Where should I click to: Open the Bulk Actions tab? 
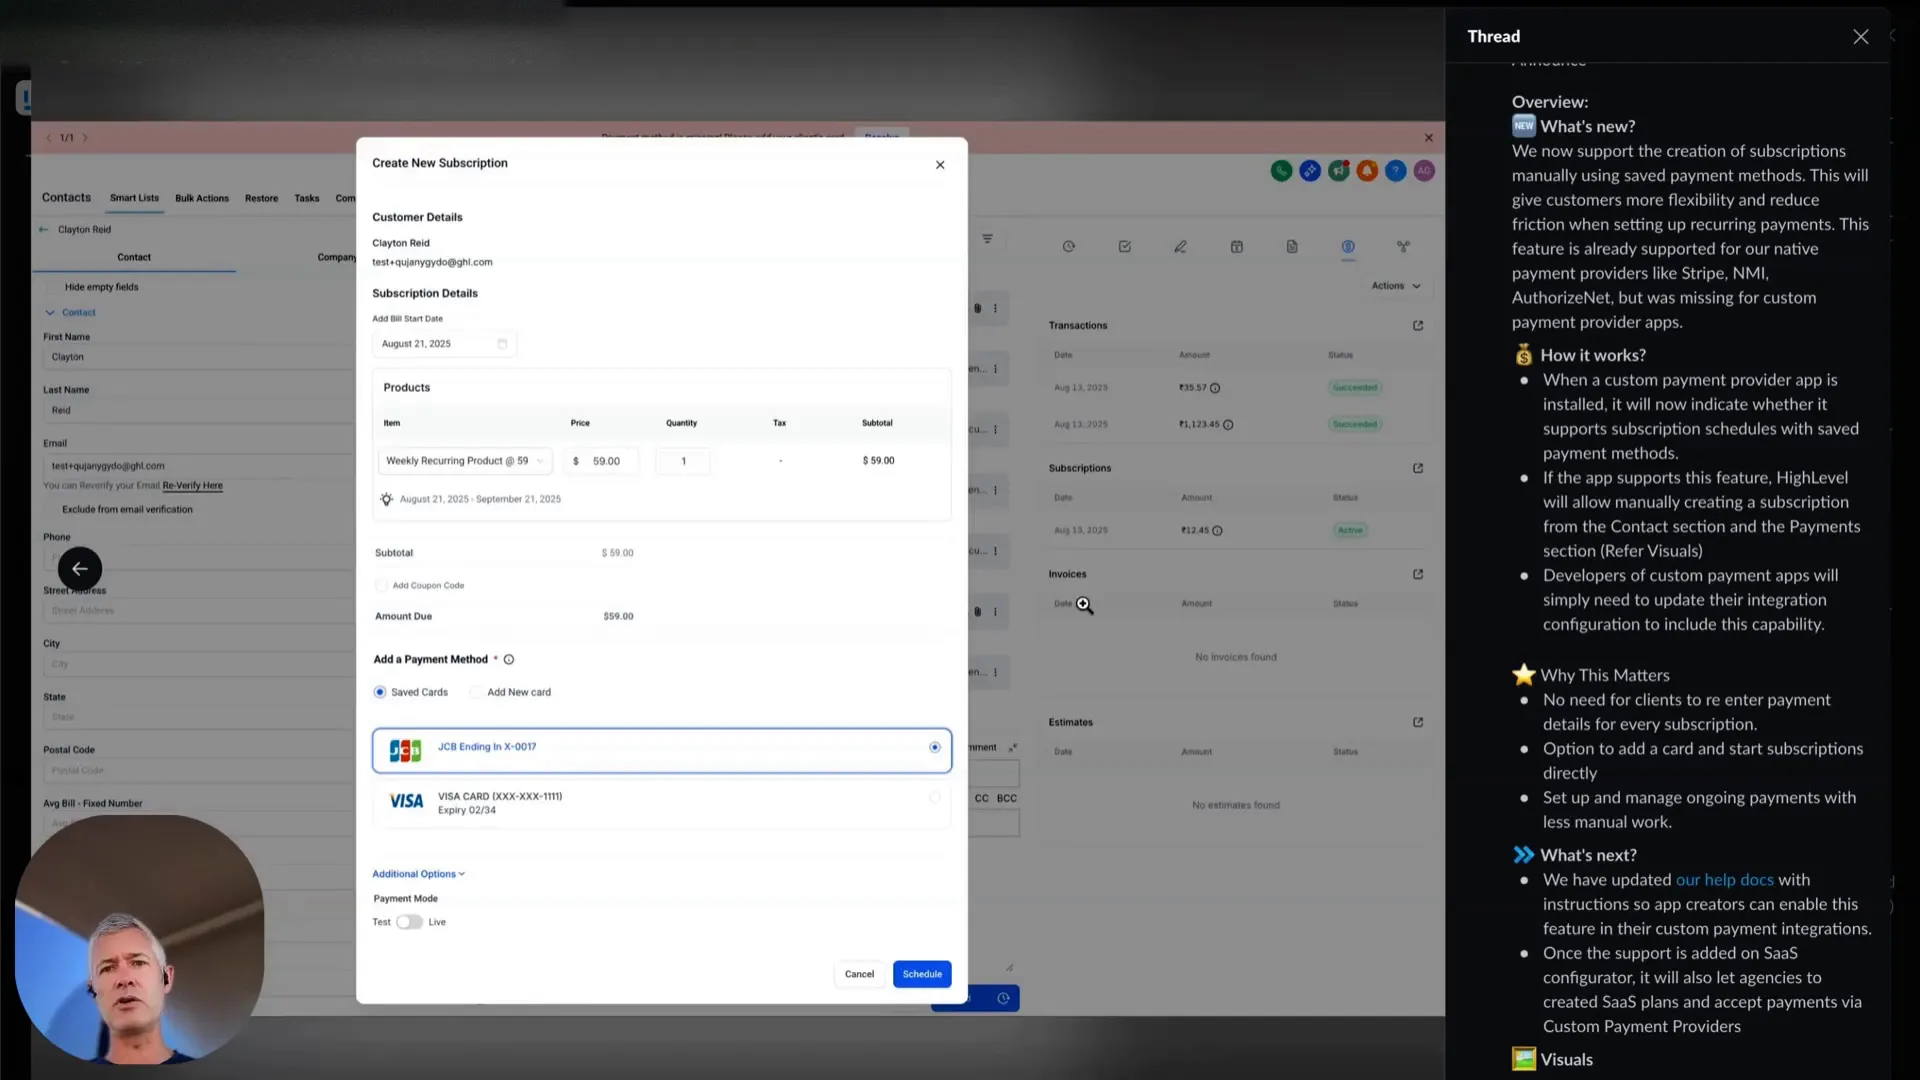pos(202,199)
